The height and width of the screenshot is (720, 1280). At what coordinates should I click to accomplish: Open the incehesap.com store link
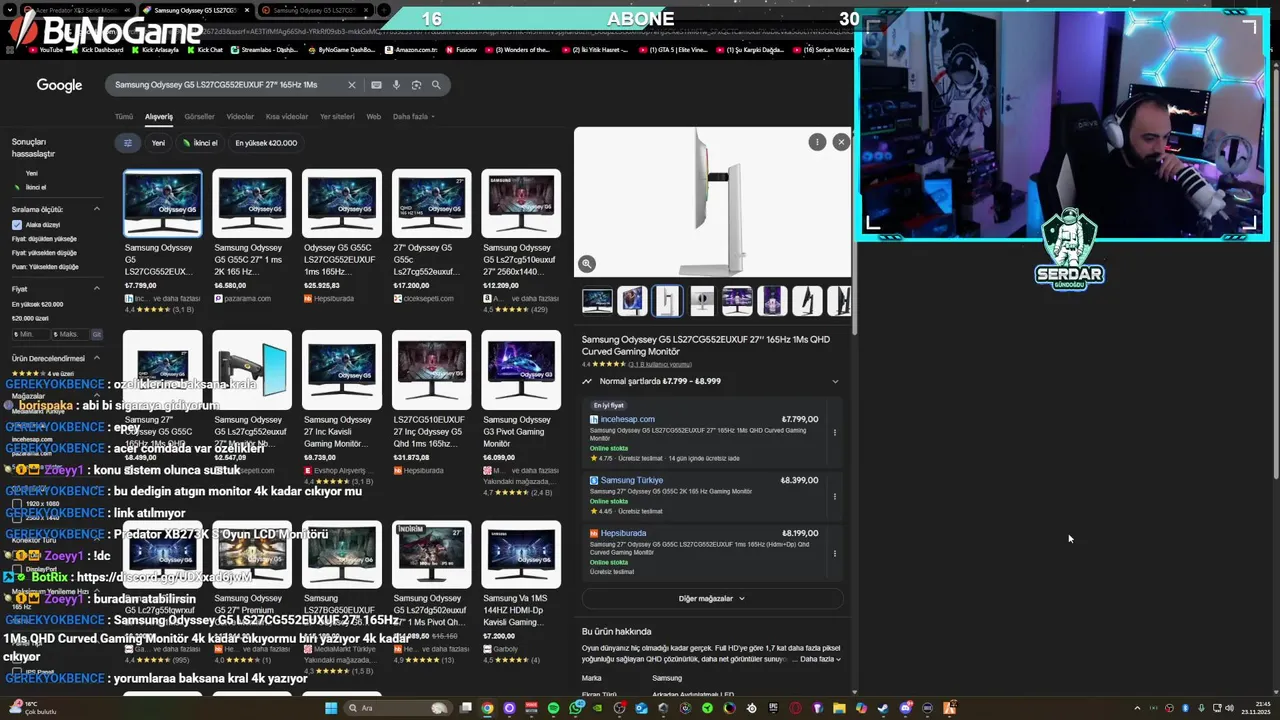627,419
